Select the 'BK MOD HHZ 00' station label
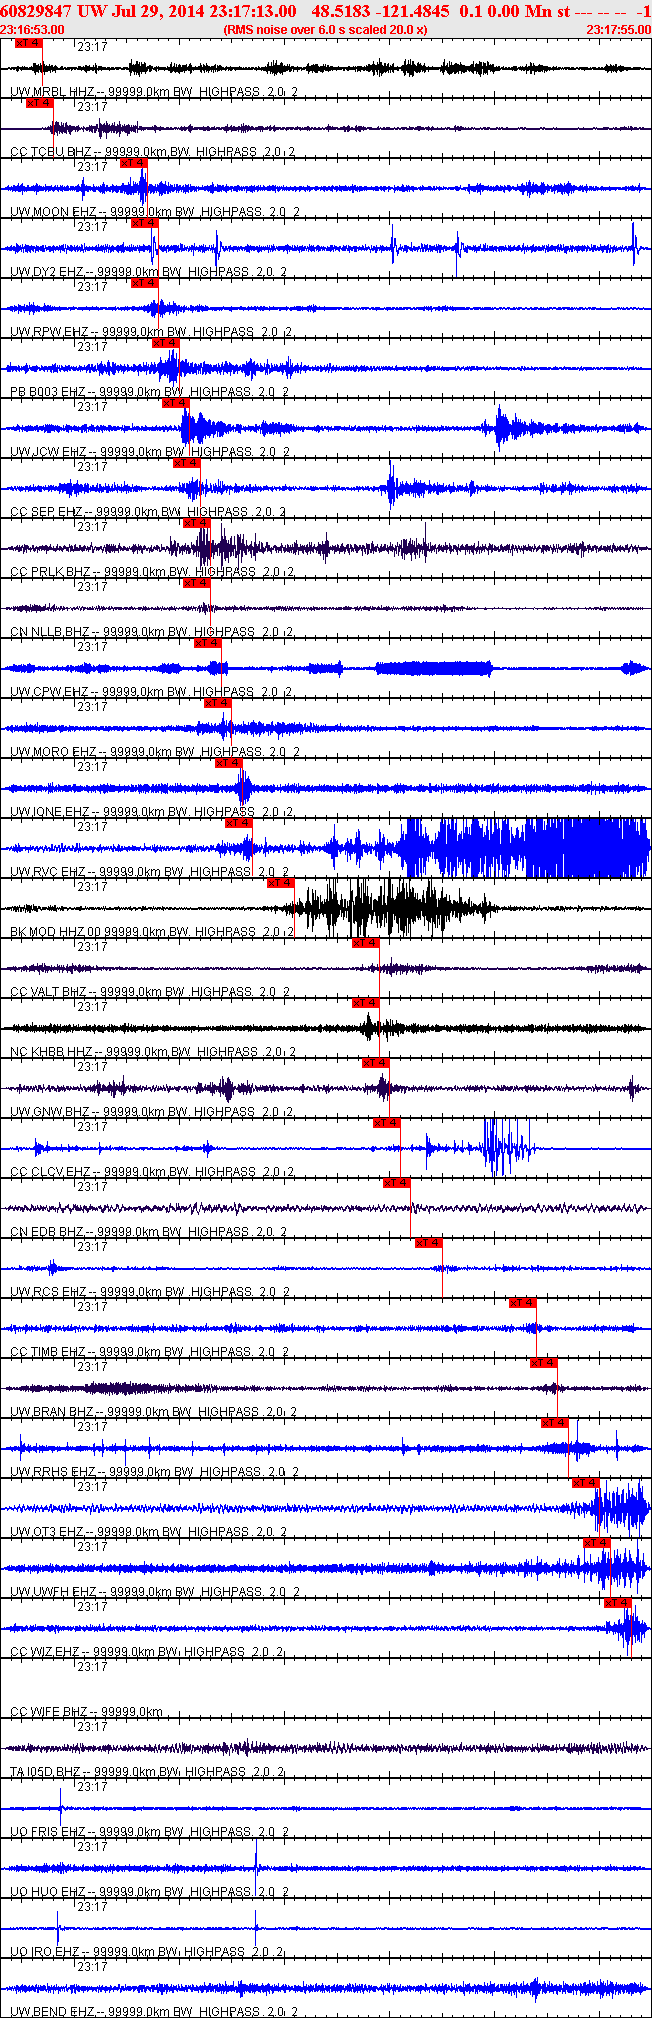Image resolution: width=652 pixels, height=2018 pixels. [x=56, y=932]
